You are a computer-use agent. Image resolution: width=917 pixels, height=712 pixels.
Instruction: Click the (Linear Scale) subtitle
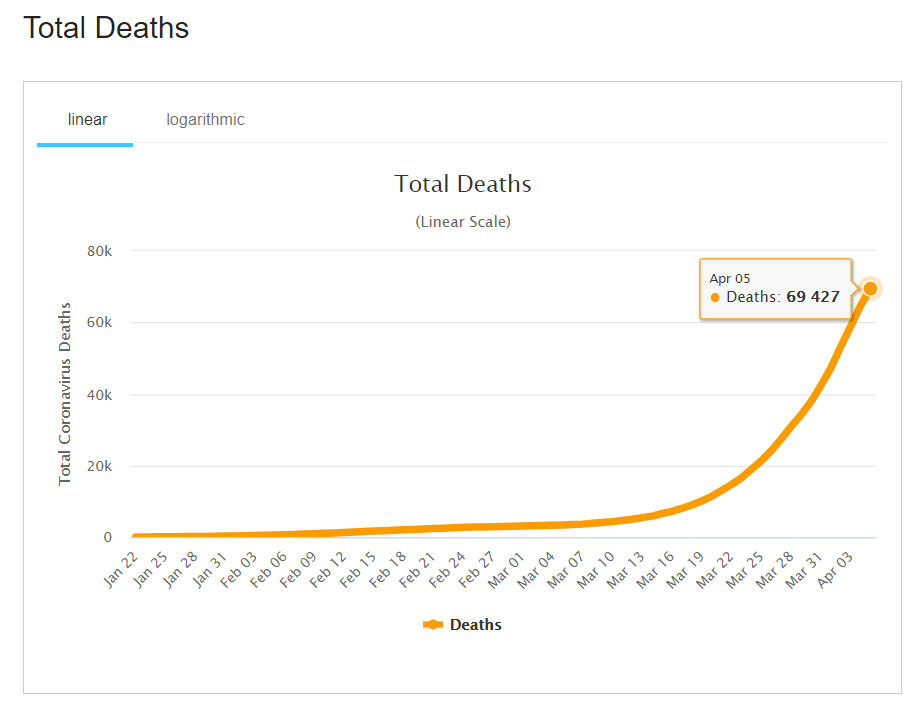pos(463,222)
